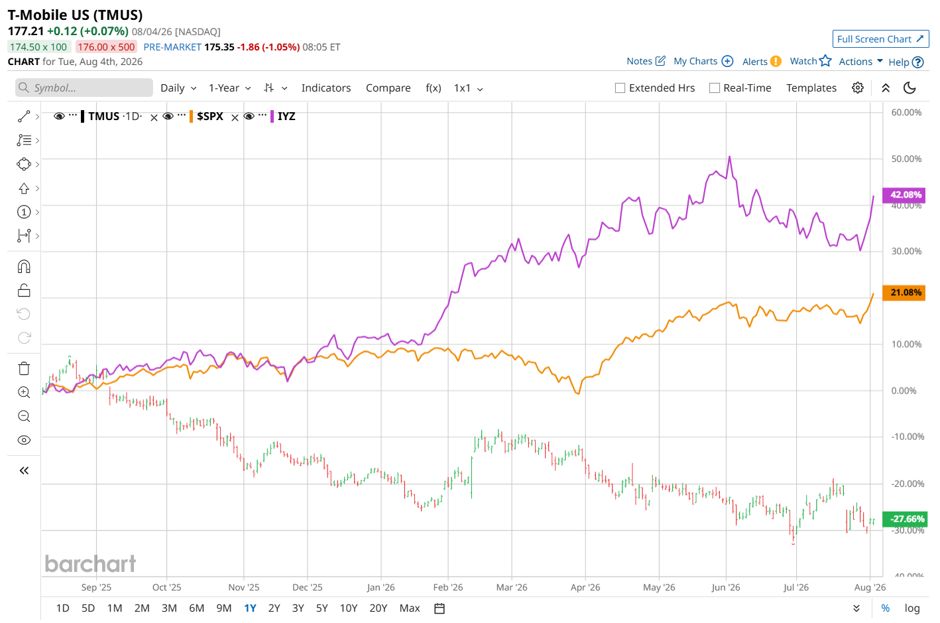Enable Extended Hrs checkbox
Viewport: 940px width, 623px height.
pyautogui.click(x=620, y=88)
